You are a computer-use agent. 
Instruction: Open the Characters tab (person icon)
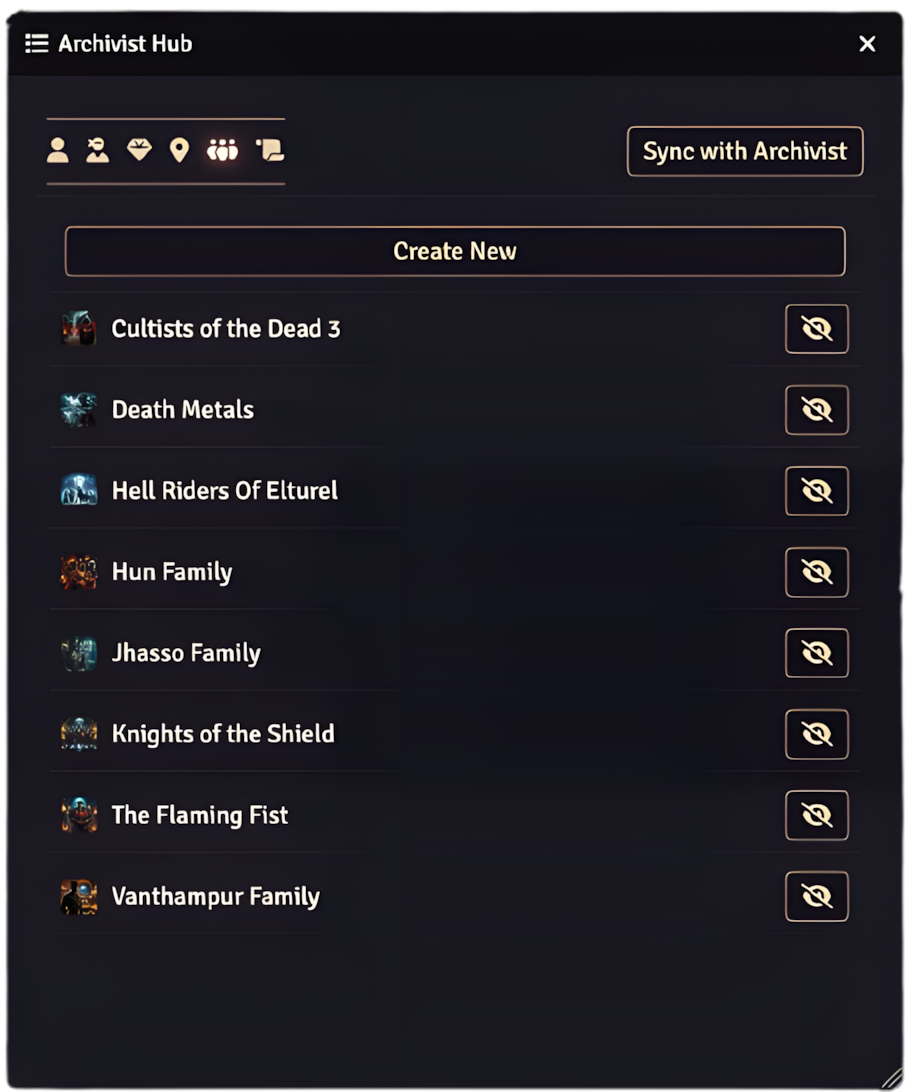pos(58,151)
